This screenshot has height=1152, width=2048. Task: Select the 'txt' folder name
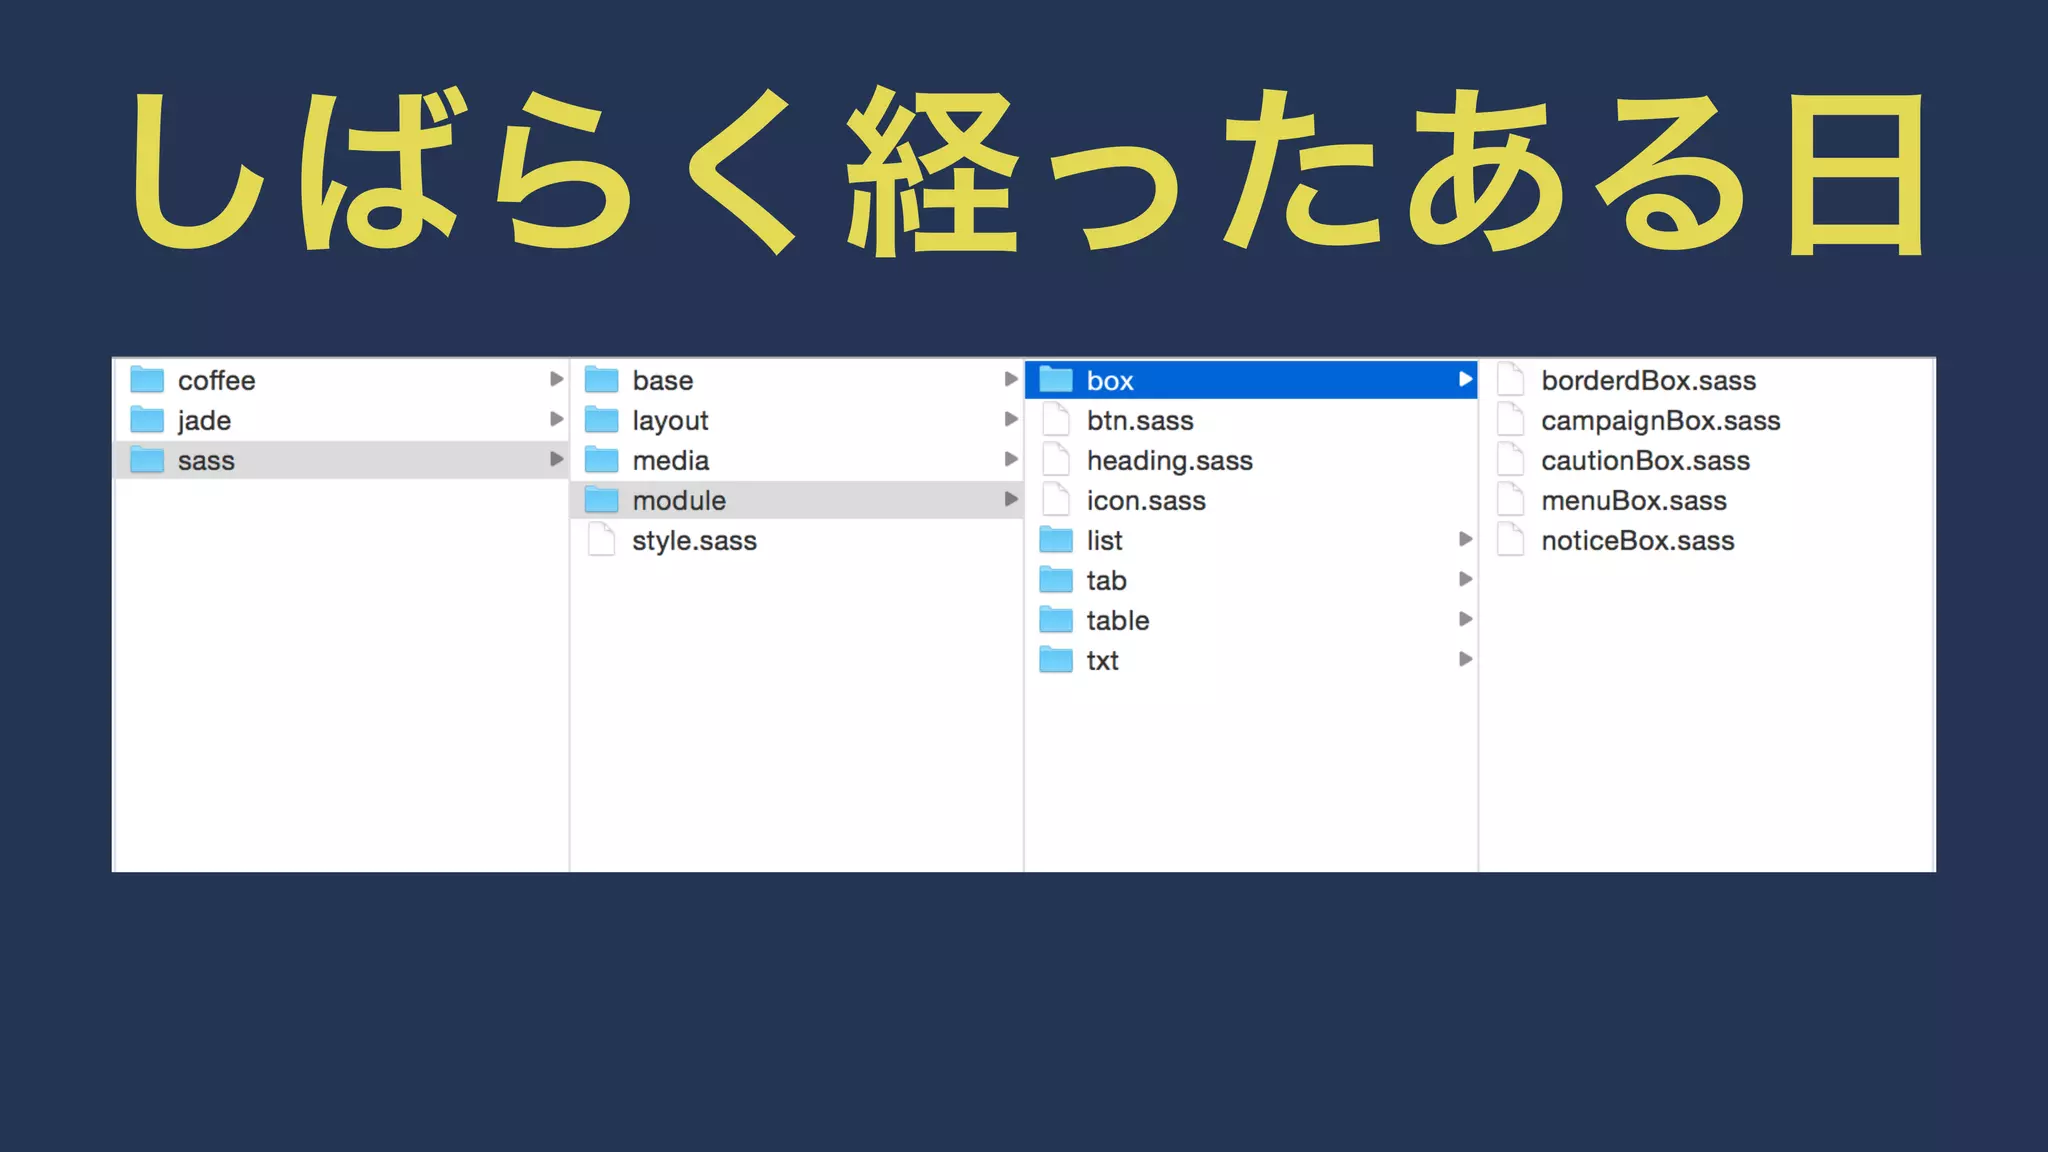(x=1102, y=661)
